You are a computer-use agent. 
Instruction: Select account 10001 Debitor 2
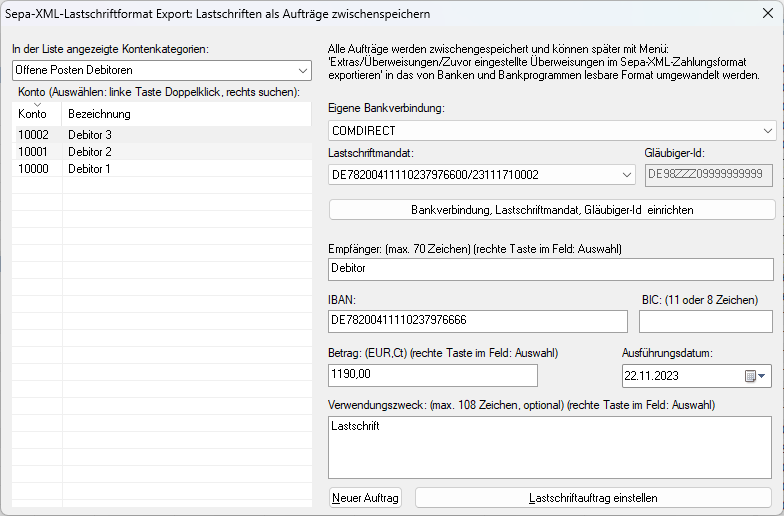[x=162, y=152]
